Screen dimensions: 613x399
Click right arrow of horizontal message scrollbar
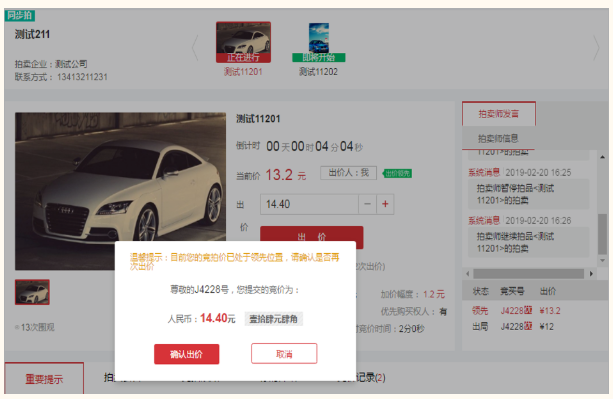point(591,274)
